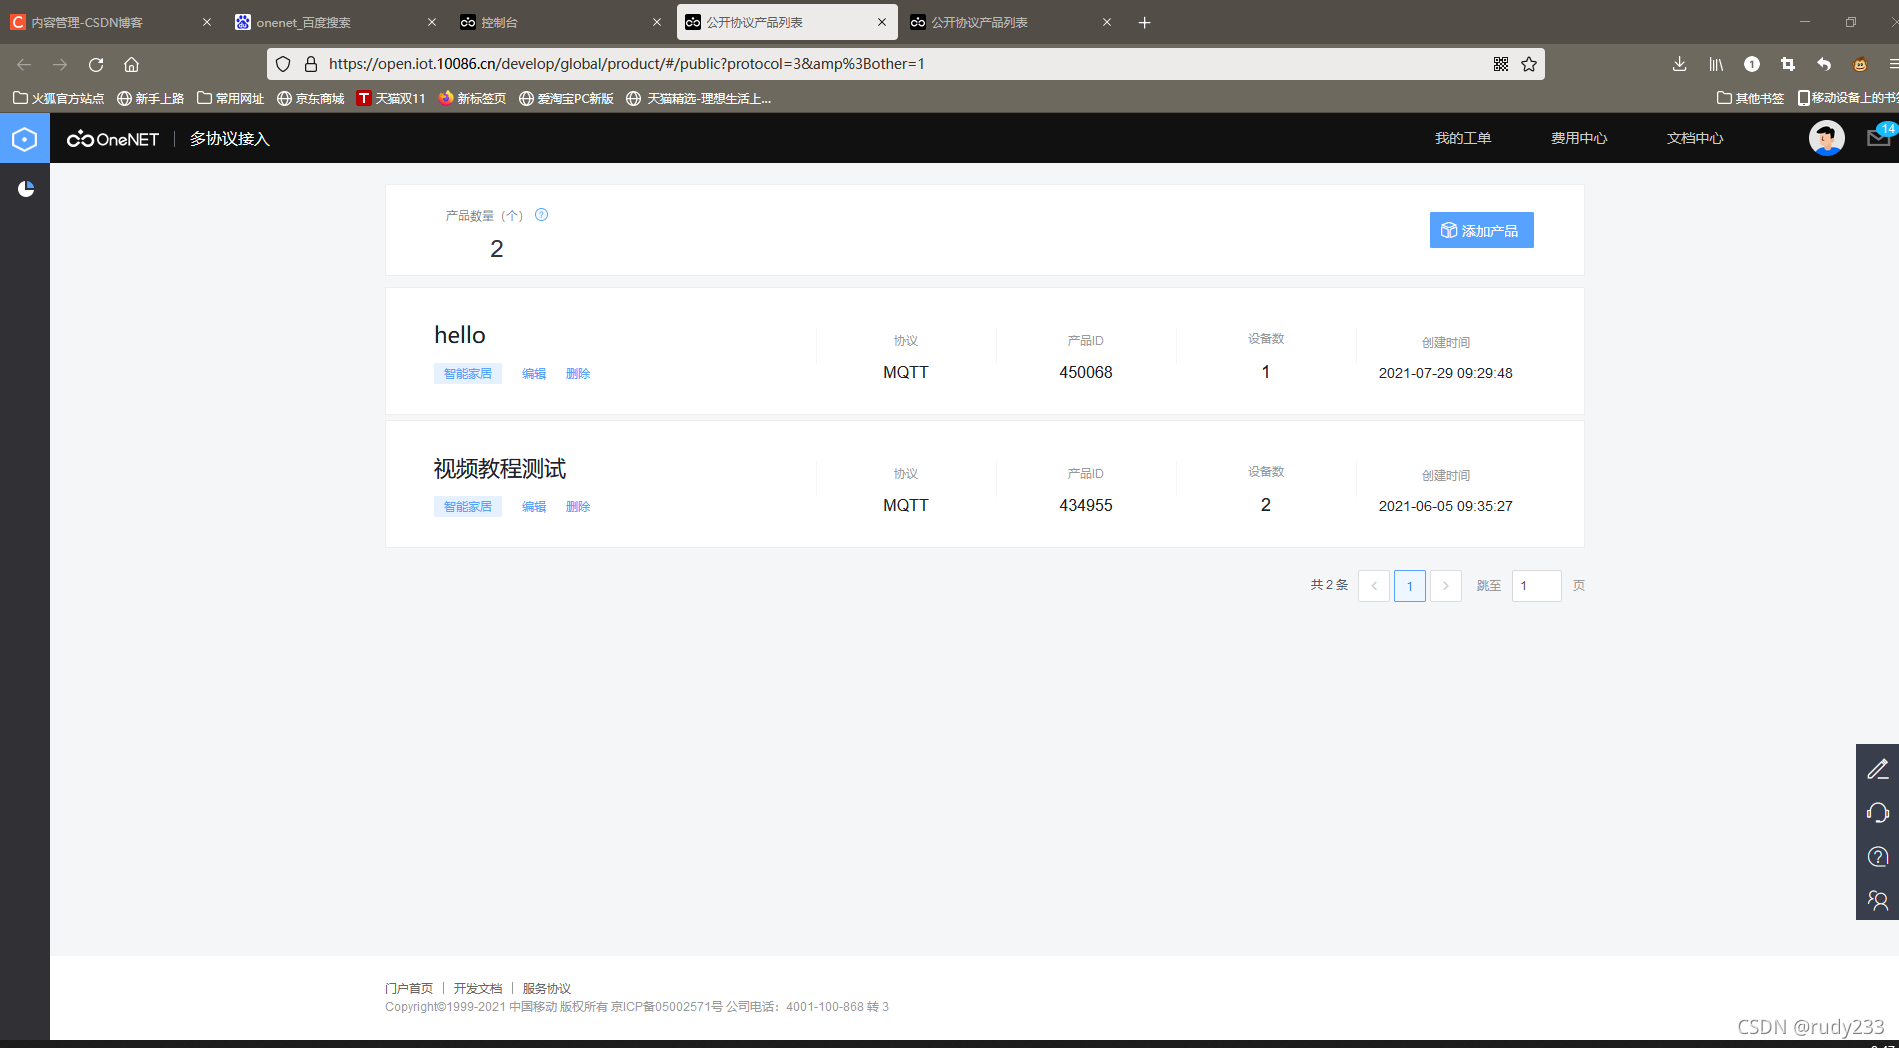Viewport: 1899px width, 1048px height.
Task: Open the library bookshelf icon
Action: 1716,64
